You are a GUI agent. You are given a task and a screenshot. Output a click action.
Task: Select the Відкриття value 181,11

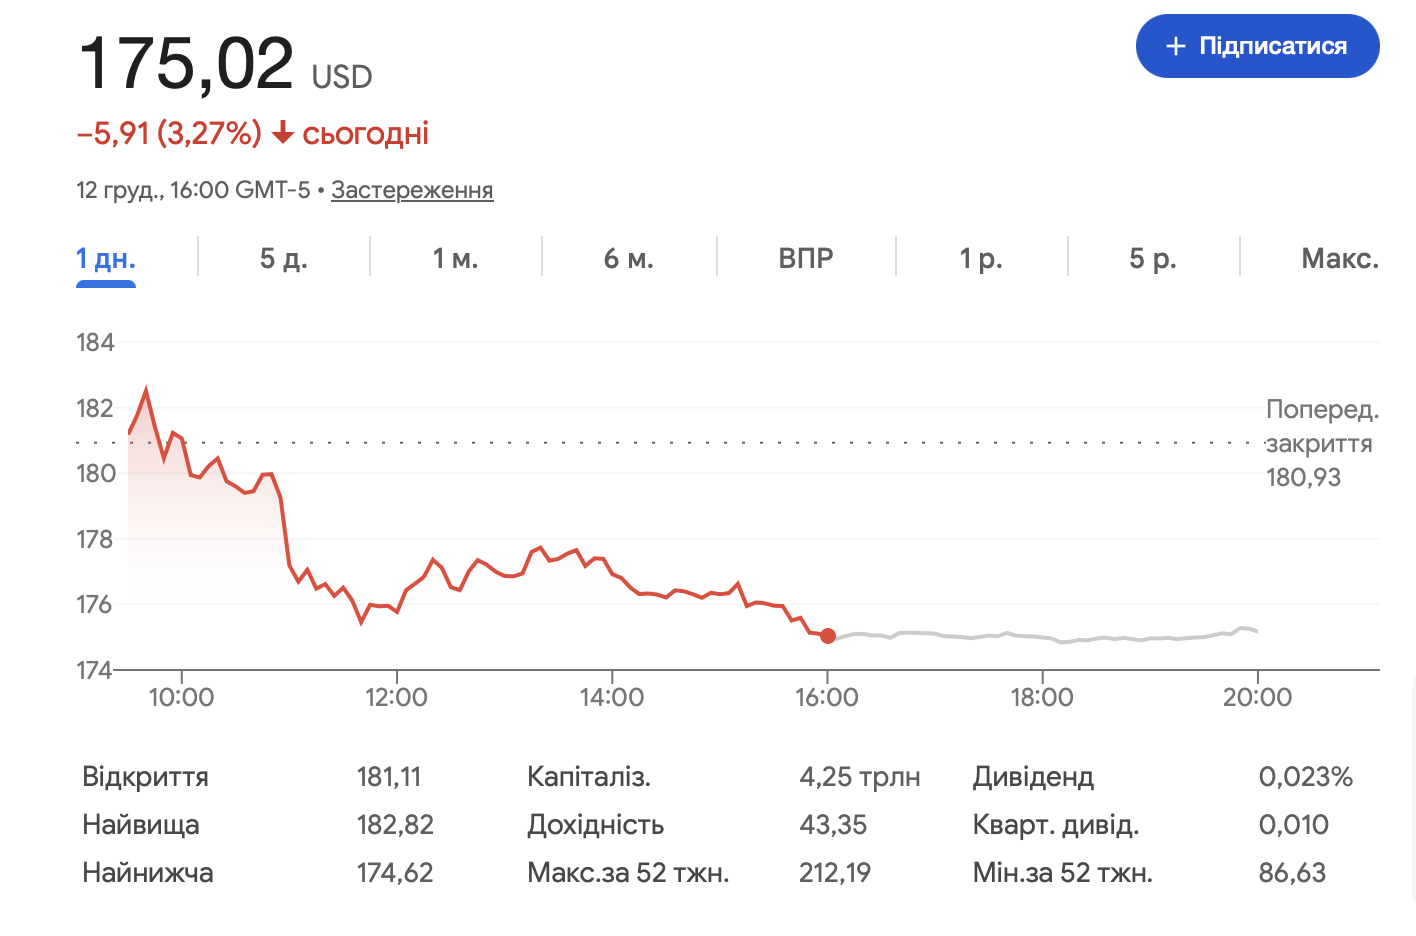point(389,777)
